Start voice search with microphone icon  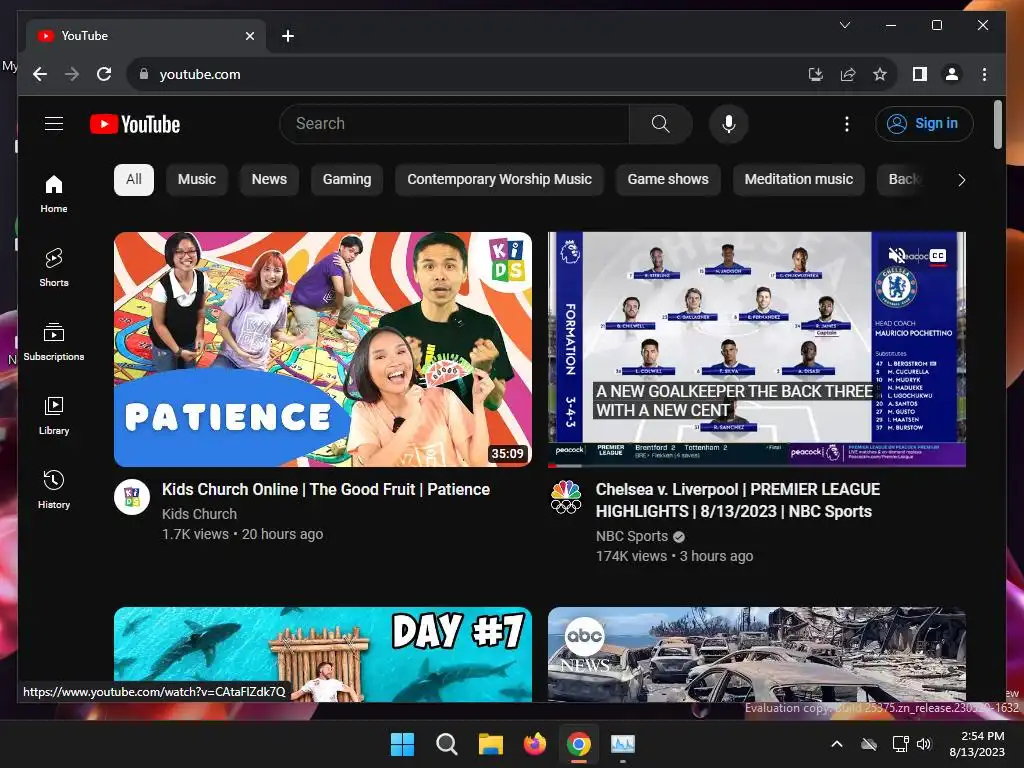click(729, 123)
